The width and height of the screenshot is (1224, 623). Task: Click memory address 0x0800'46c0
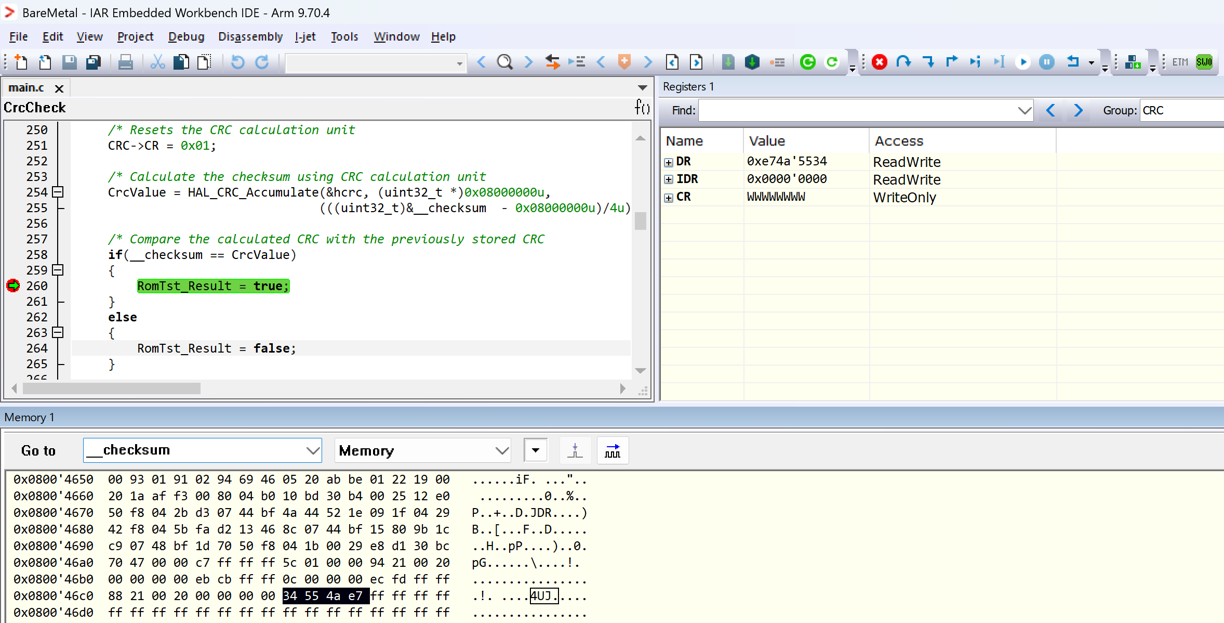pyautogui.click(x=53, y=596)
